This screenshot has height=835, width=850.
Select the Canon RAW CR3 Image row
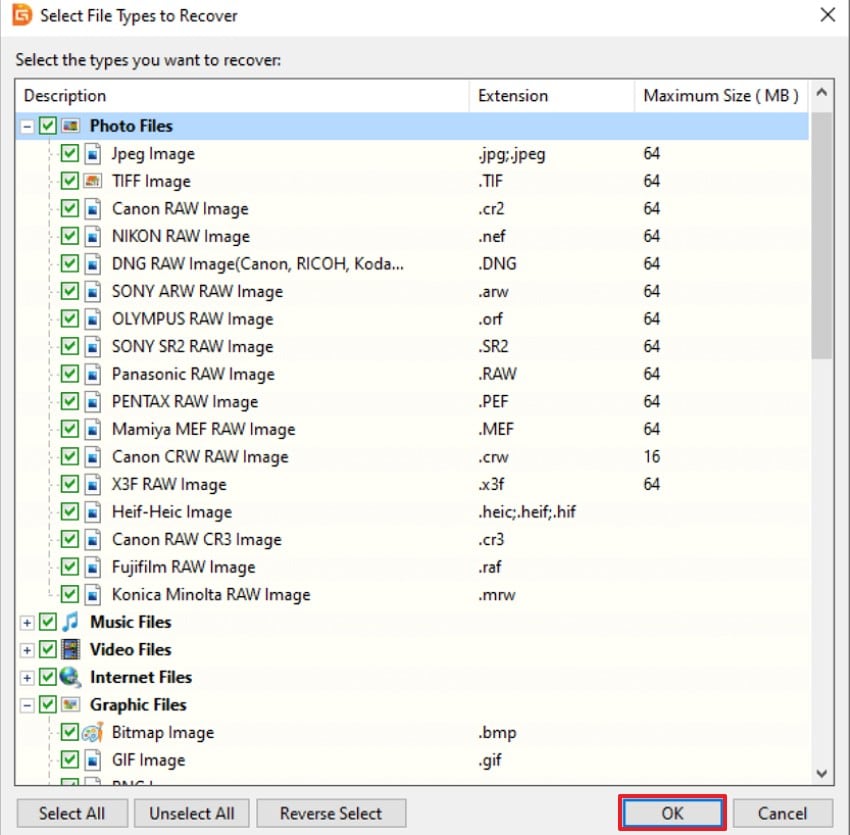point(412,539)
